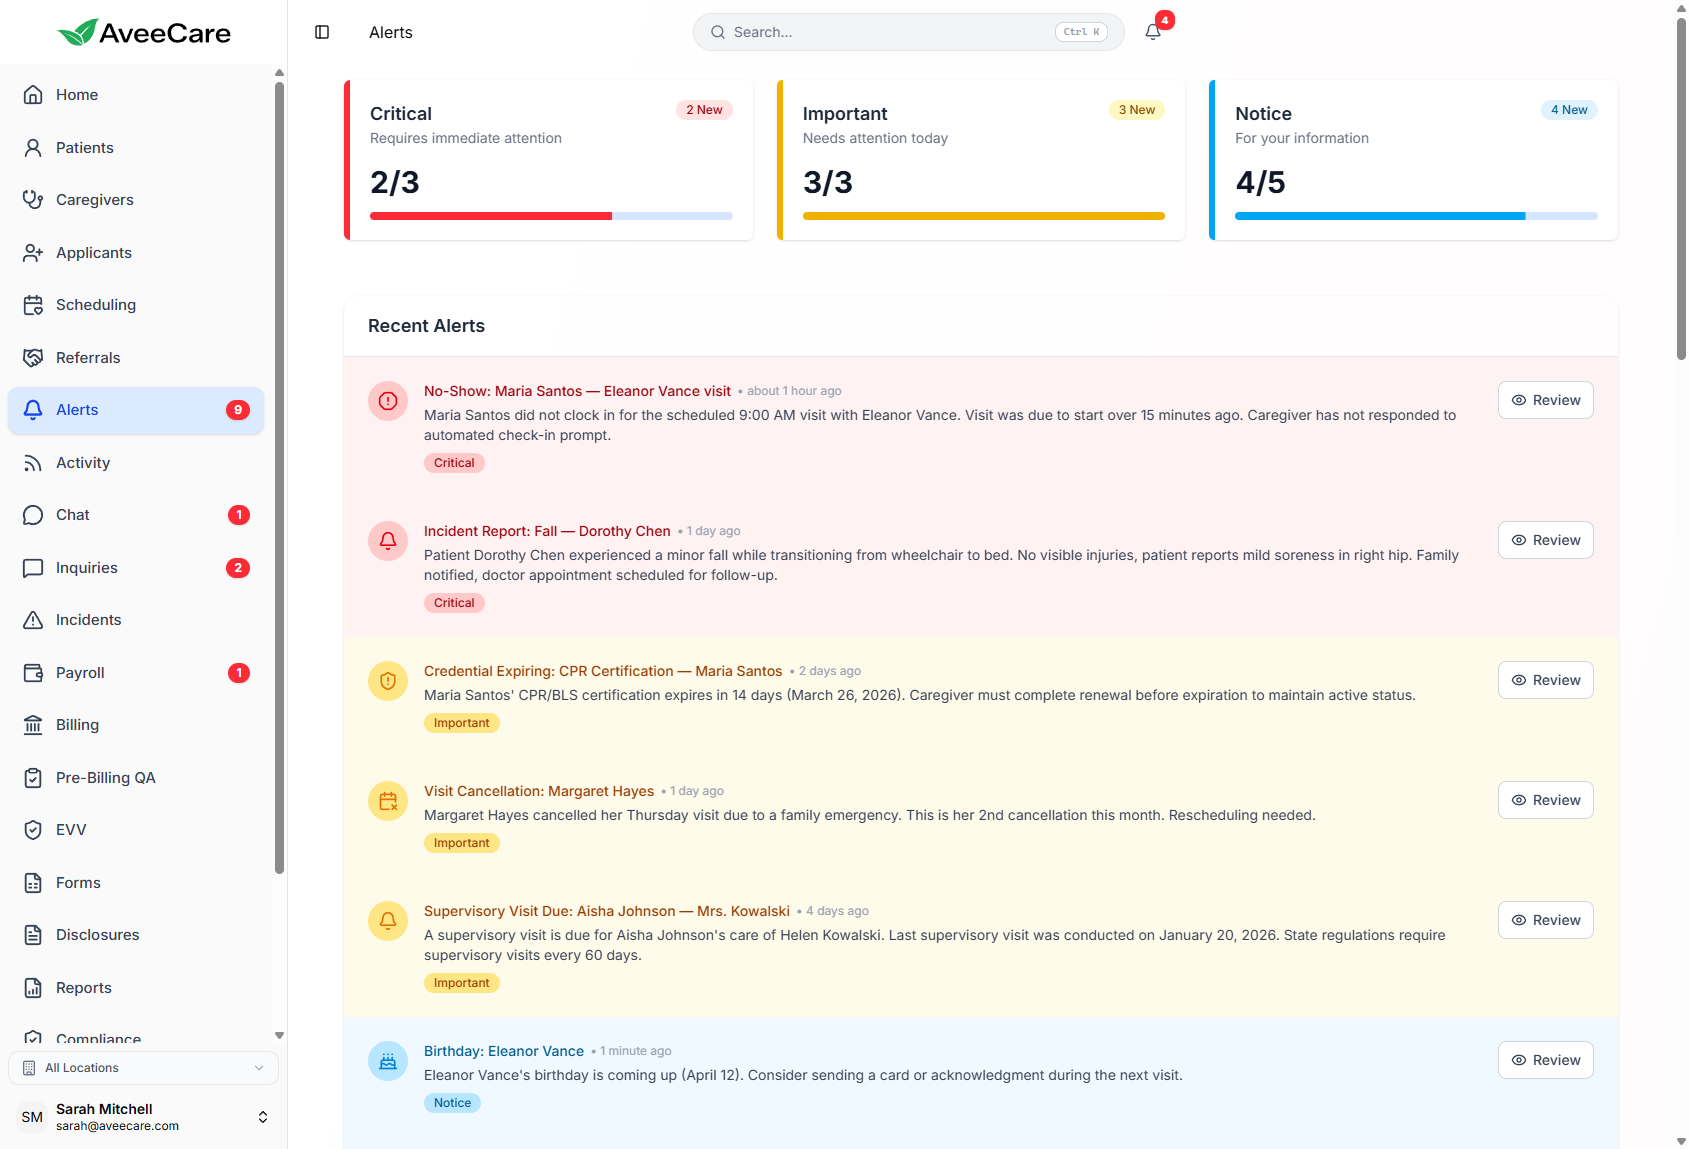Open the Pre-Billing QA section

104,777
